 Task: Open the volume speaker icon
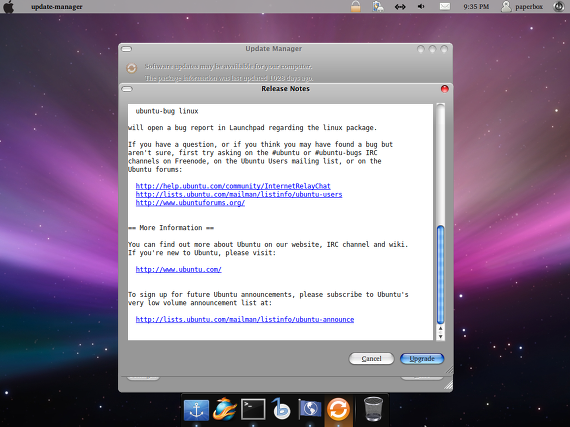tap(421, 6)
